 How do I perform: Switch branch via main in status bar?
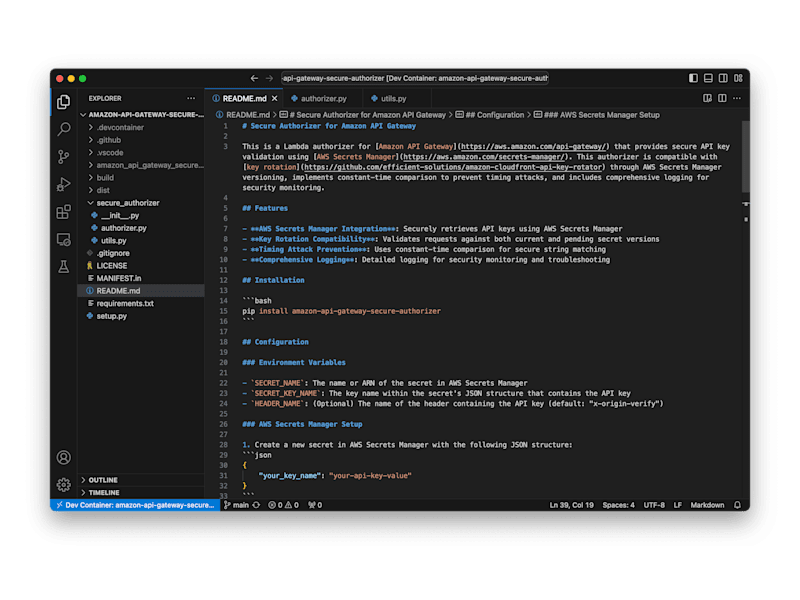click(236, 505)
